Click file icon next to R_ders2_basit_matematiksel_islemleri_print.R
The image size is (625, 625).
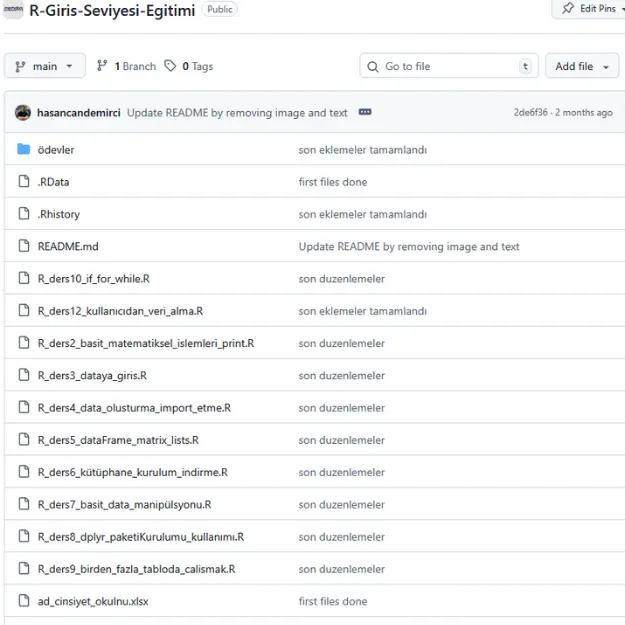[x=24, y=343]
